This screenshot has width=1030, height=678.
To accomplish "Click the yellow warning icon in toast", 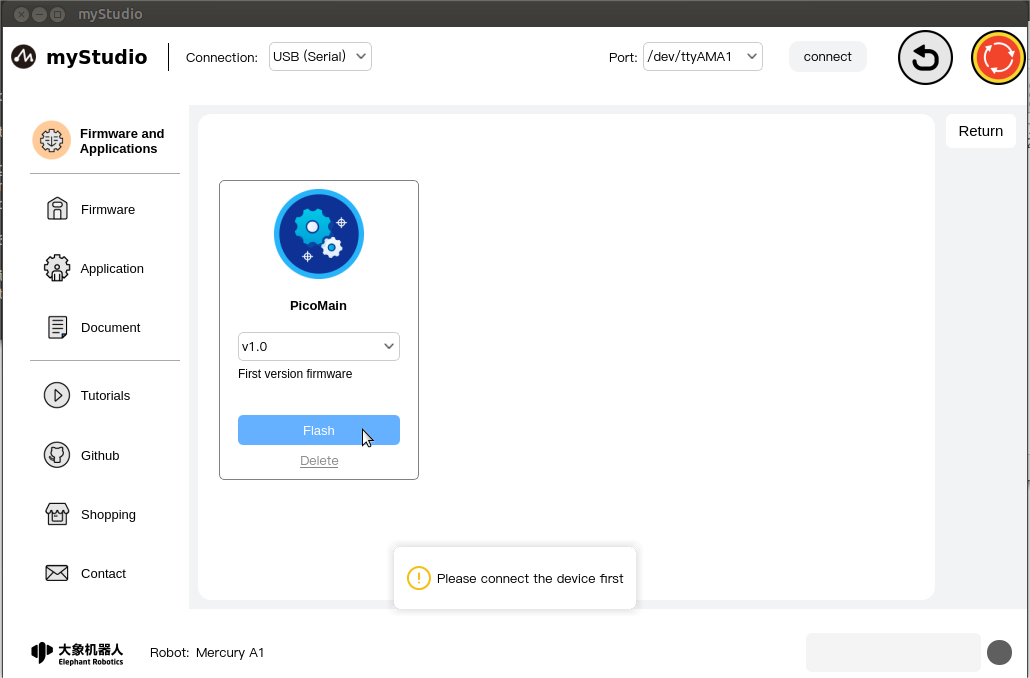I will [x=418, y=578].
